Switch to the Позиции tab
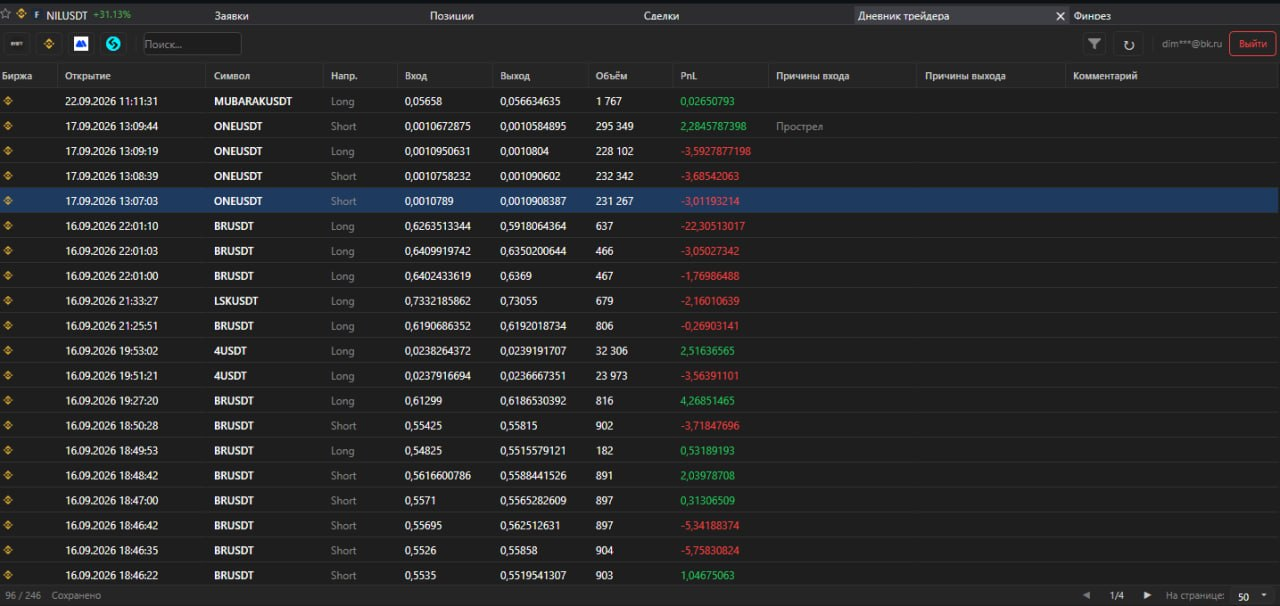Image resolution: width=1280 pixels, height=606 pixels. point(452,16)
